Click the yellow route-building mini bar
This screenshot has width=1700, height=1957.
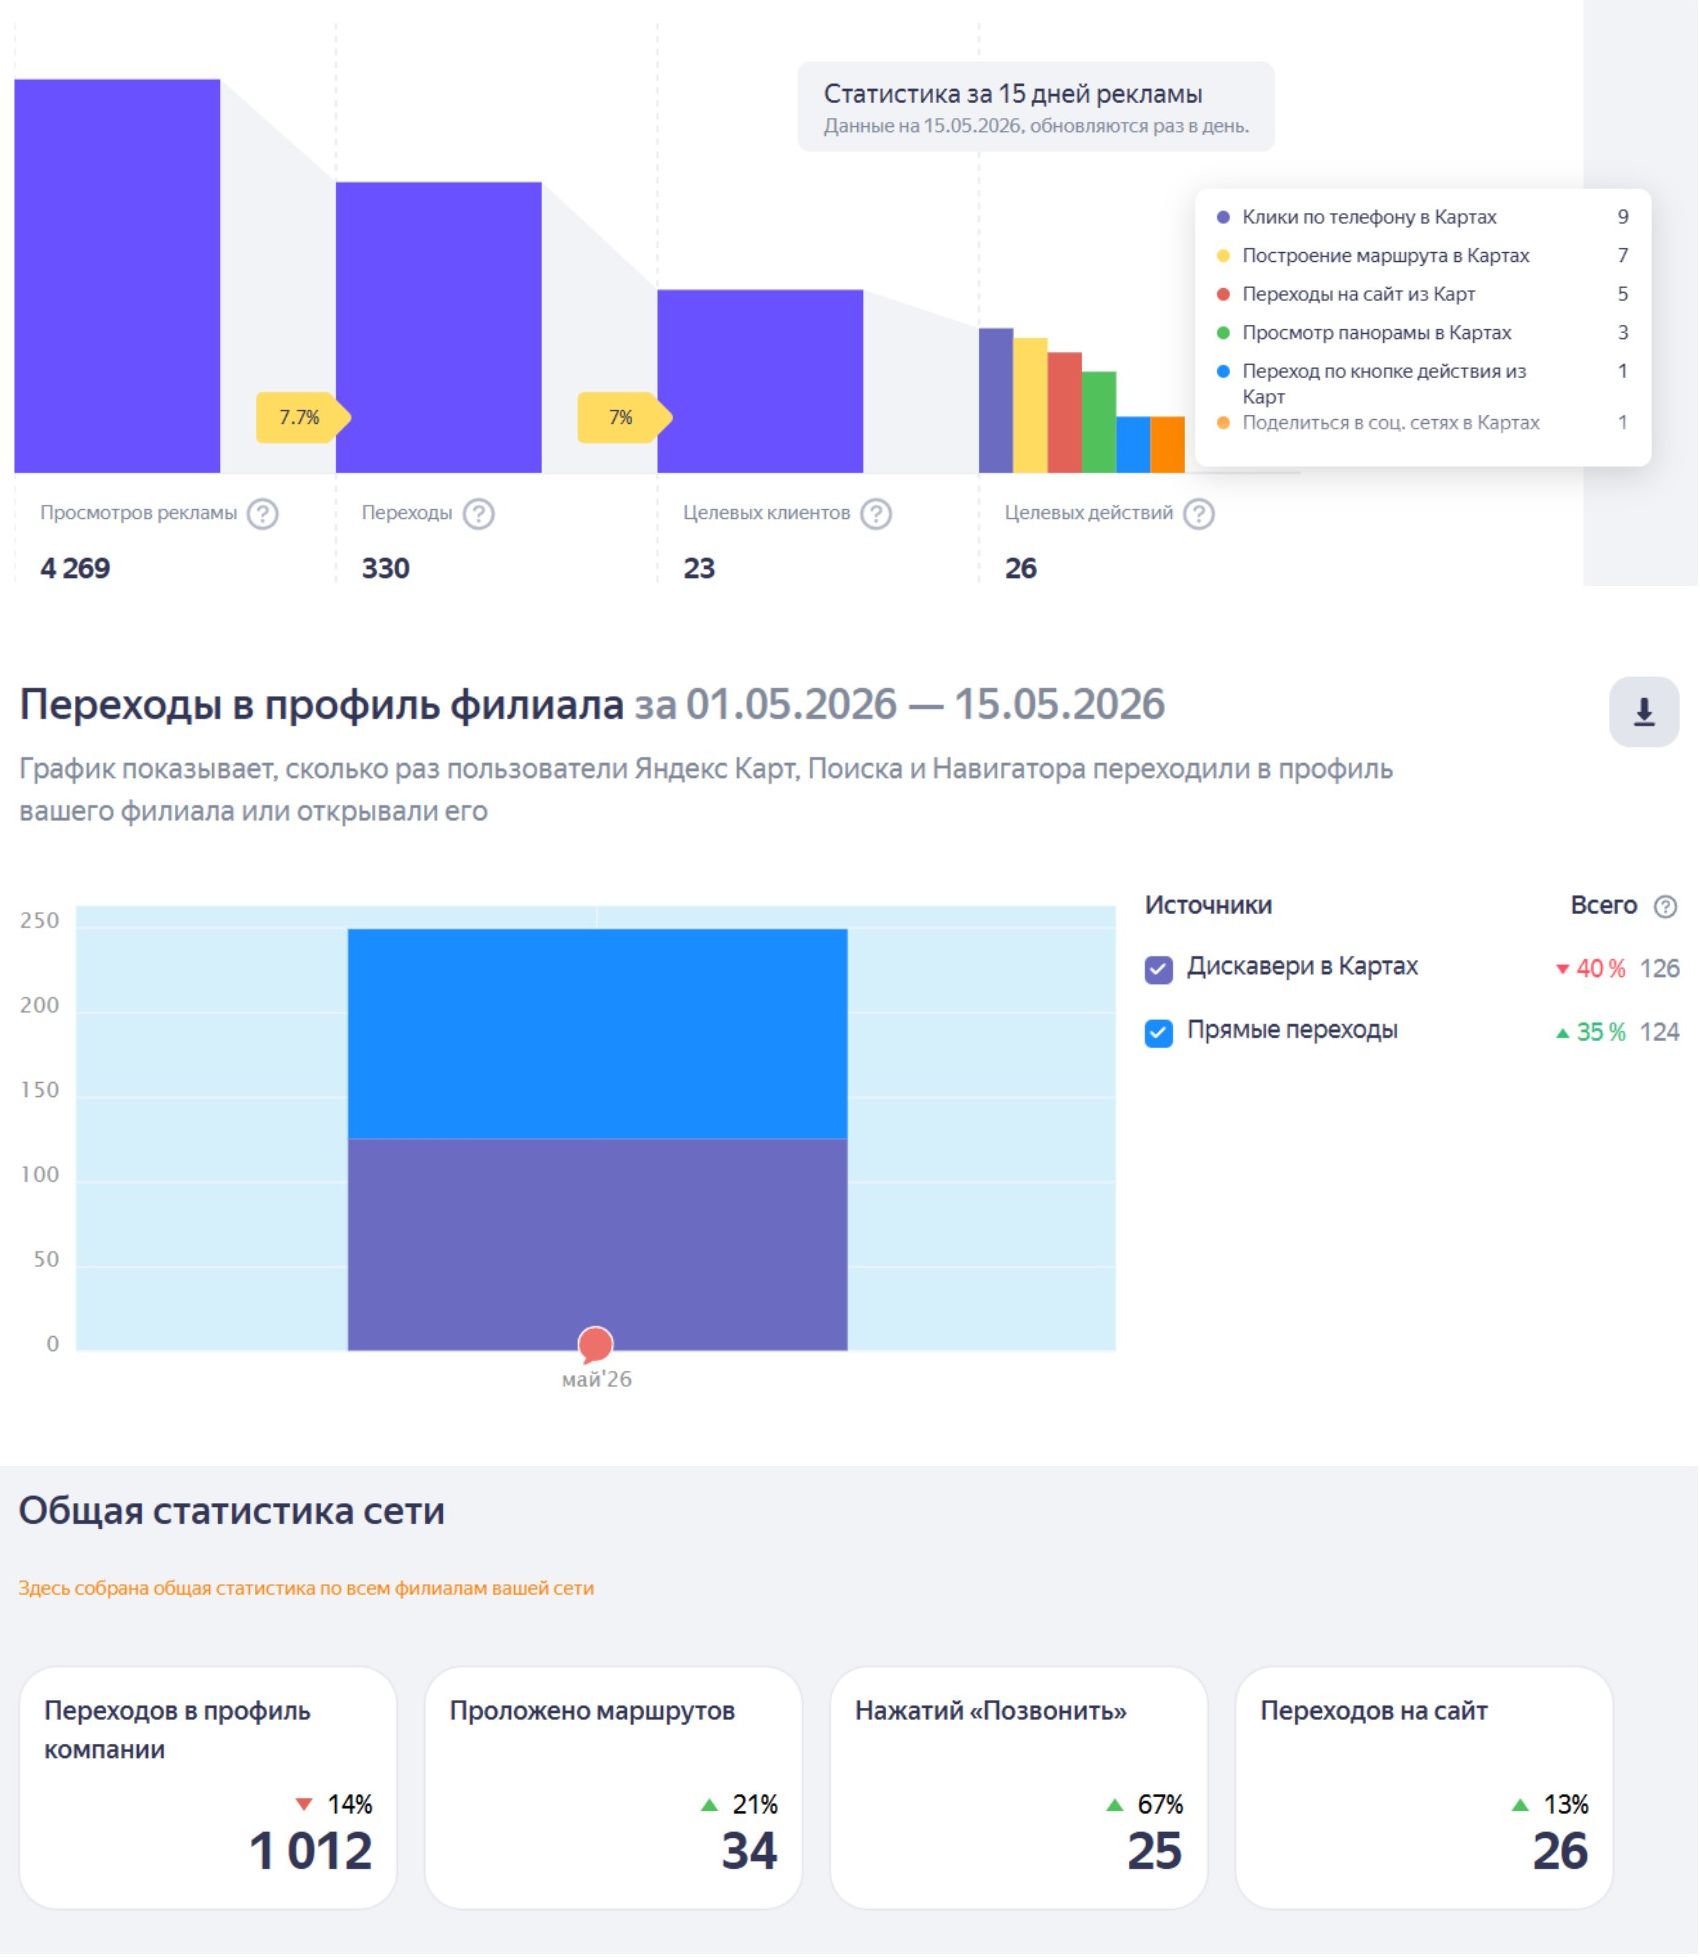[x=1031, y=406]
